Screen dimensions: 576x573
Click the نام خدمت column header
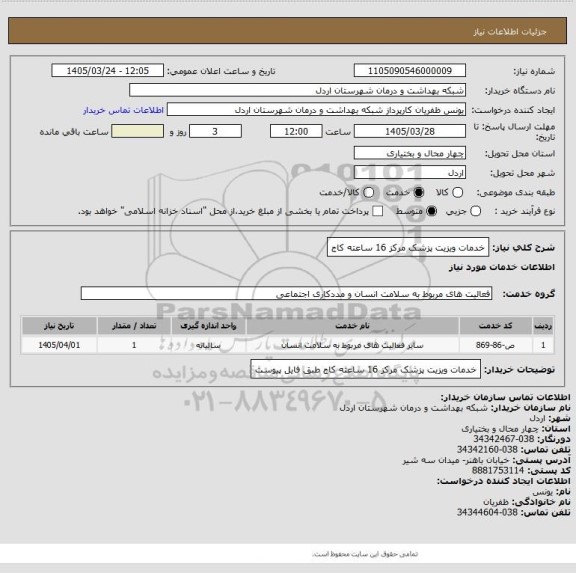click(352, 326)
